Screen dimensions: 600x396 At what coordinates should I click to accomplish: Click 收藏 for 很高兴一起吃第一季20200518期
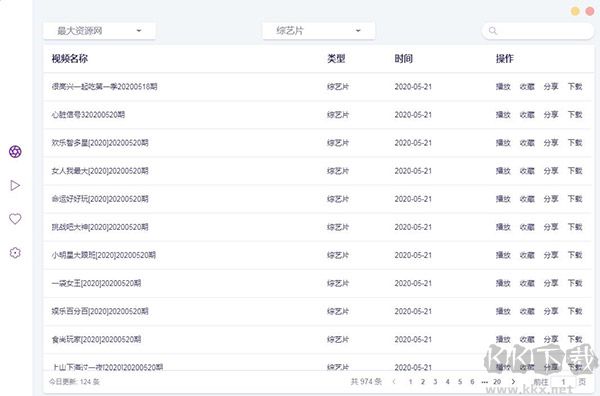pos(527,87)
